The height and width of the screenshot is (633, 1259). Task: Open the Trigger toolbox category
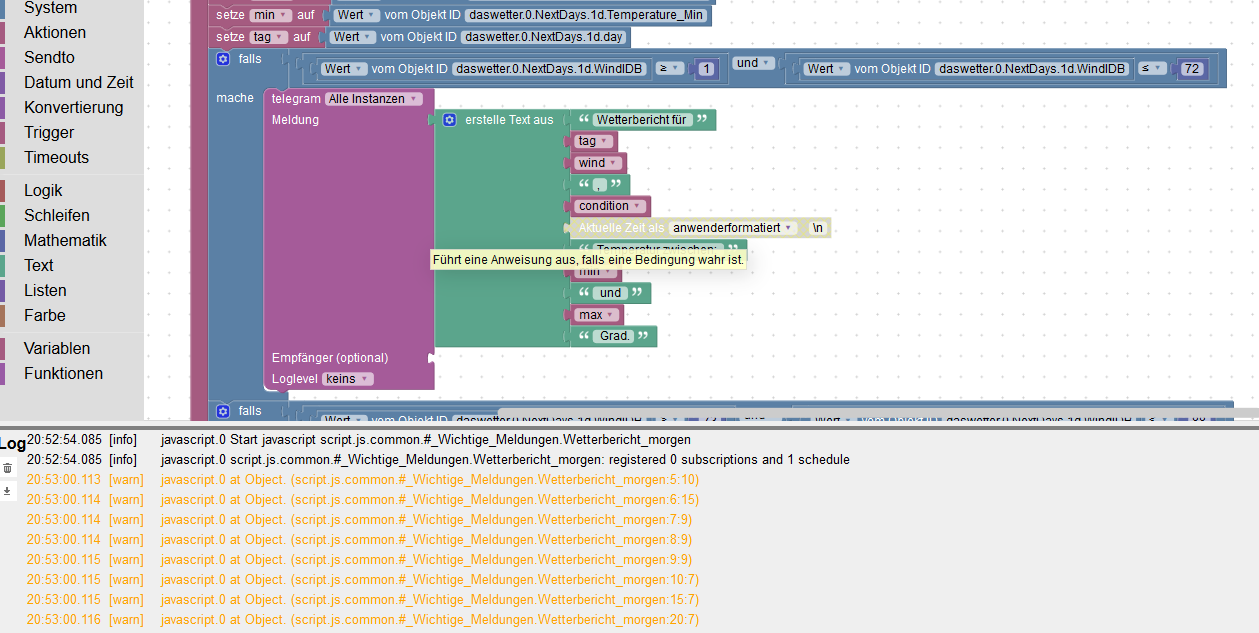click(49, 132)
